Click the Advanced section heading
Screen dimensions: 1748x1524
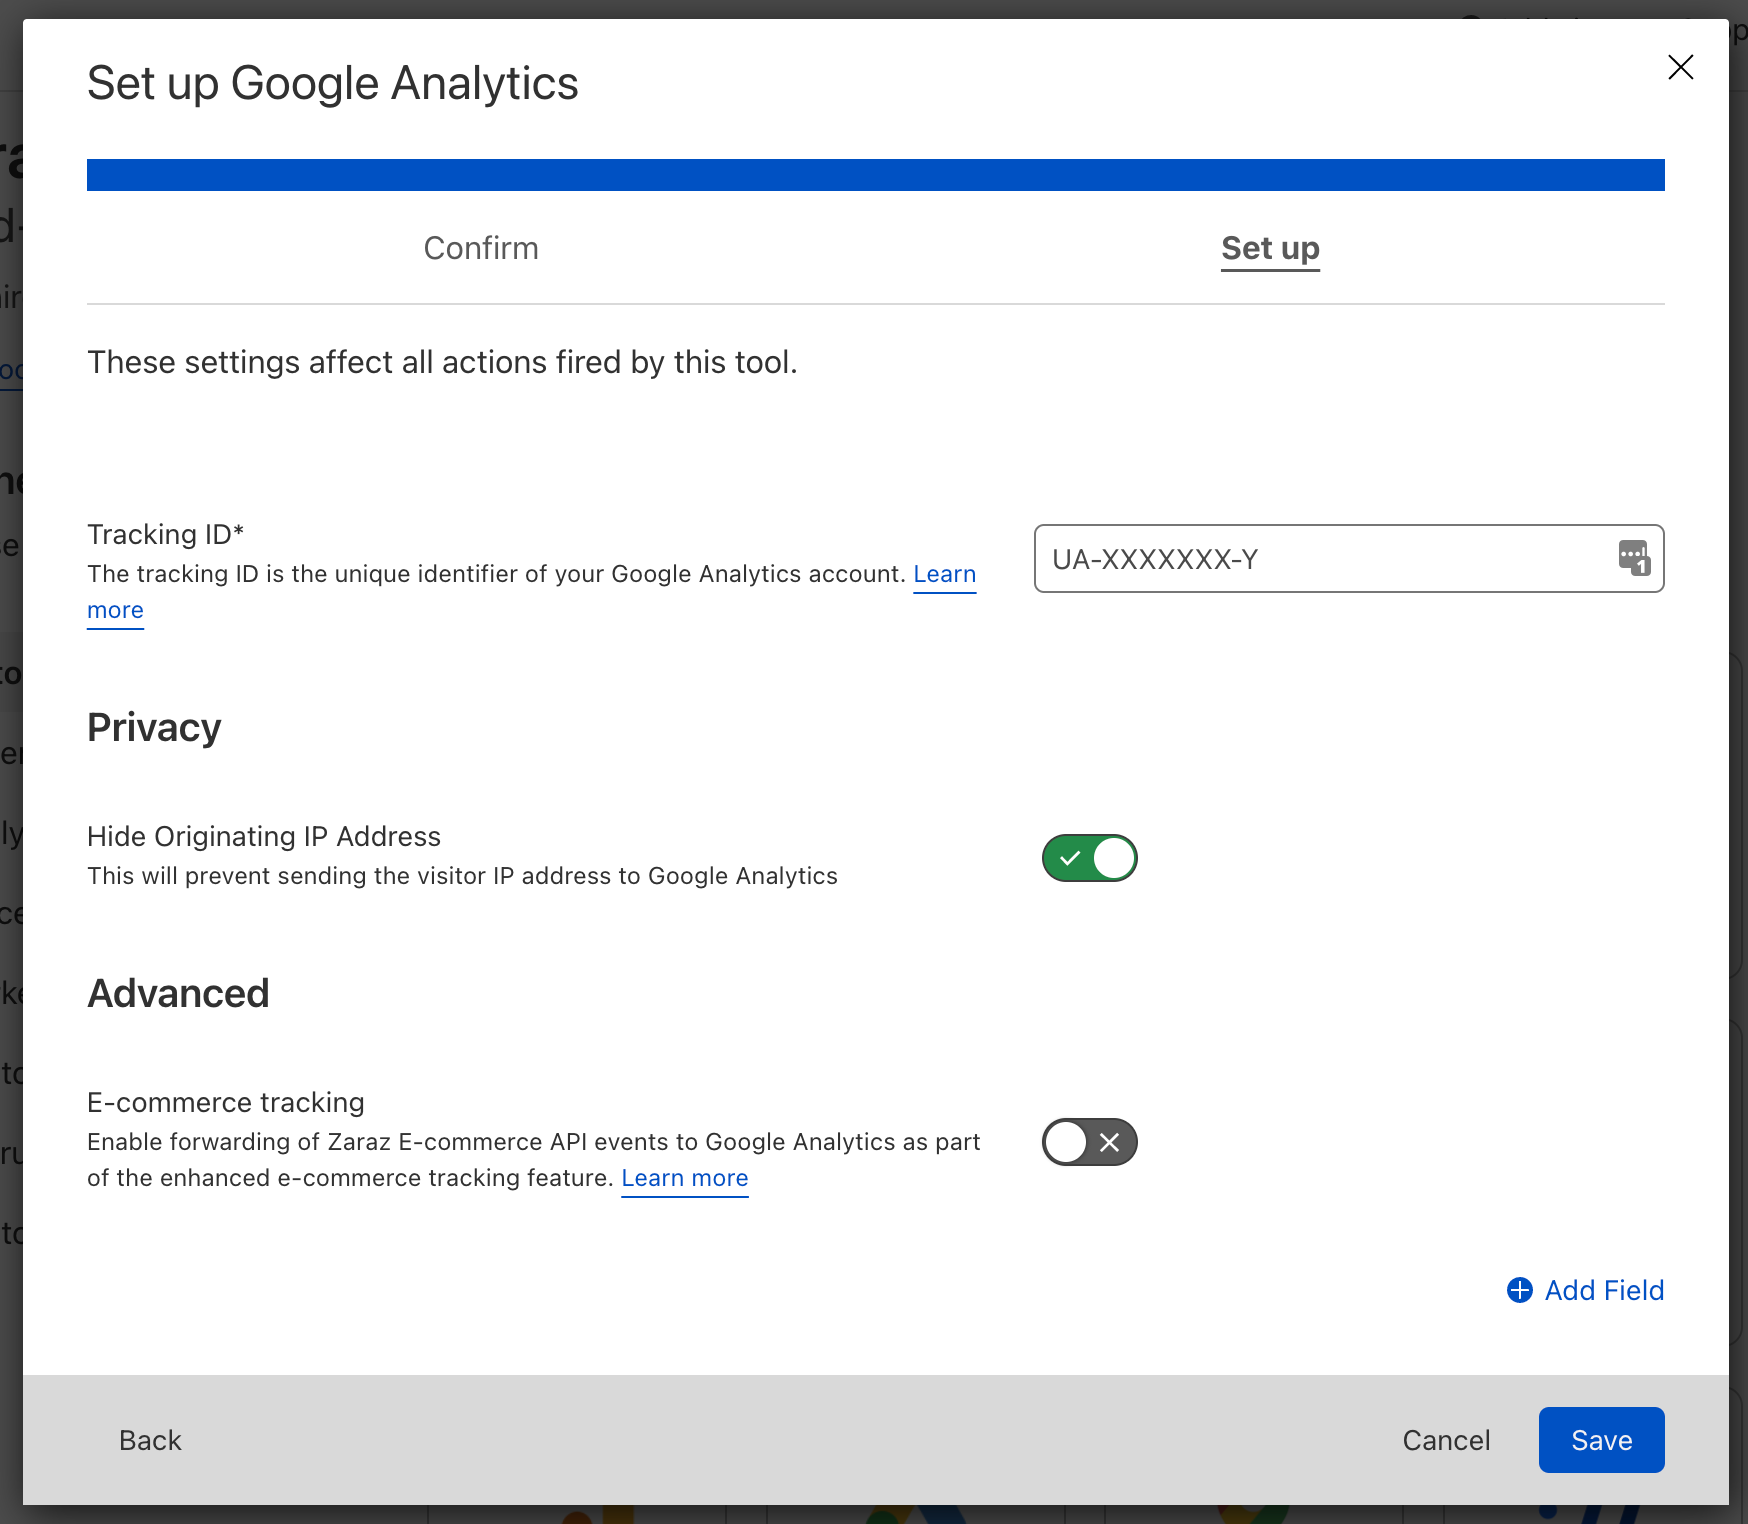(x=178, y=994)
